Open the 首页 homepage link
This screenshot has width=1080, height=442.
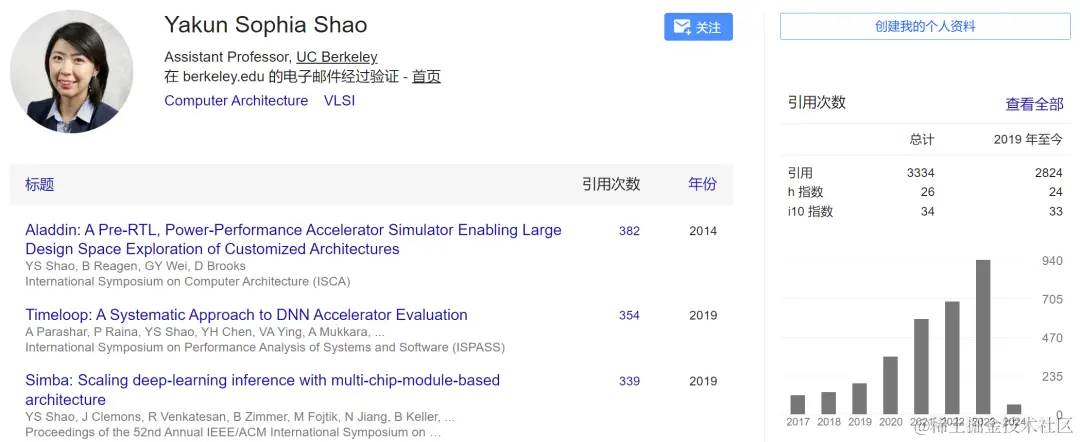pos(426,77)
